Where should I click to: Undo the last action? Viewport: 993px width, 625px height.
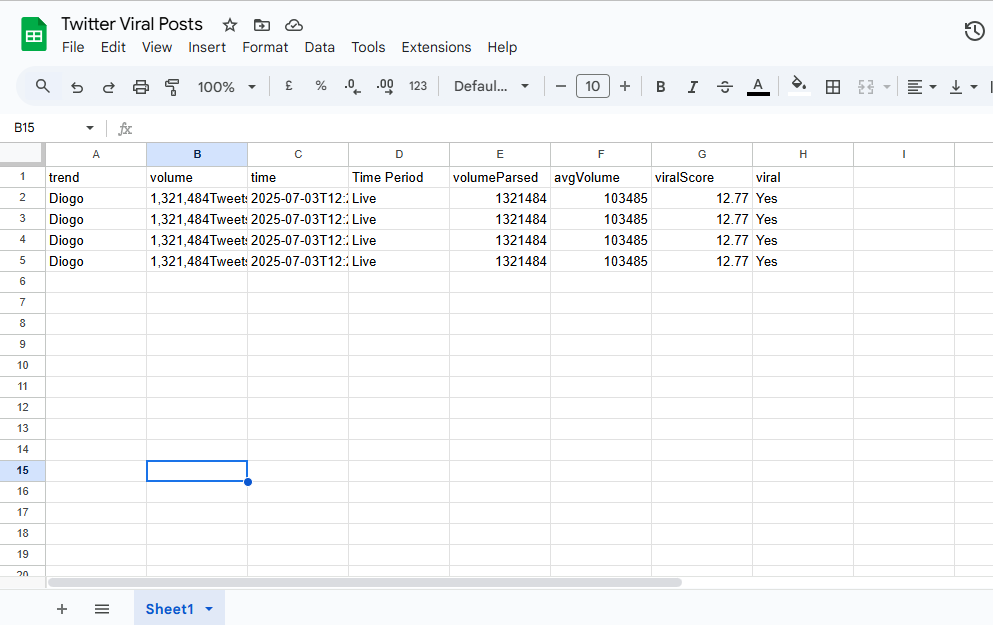pyautogui.click(x=77, y=87)
